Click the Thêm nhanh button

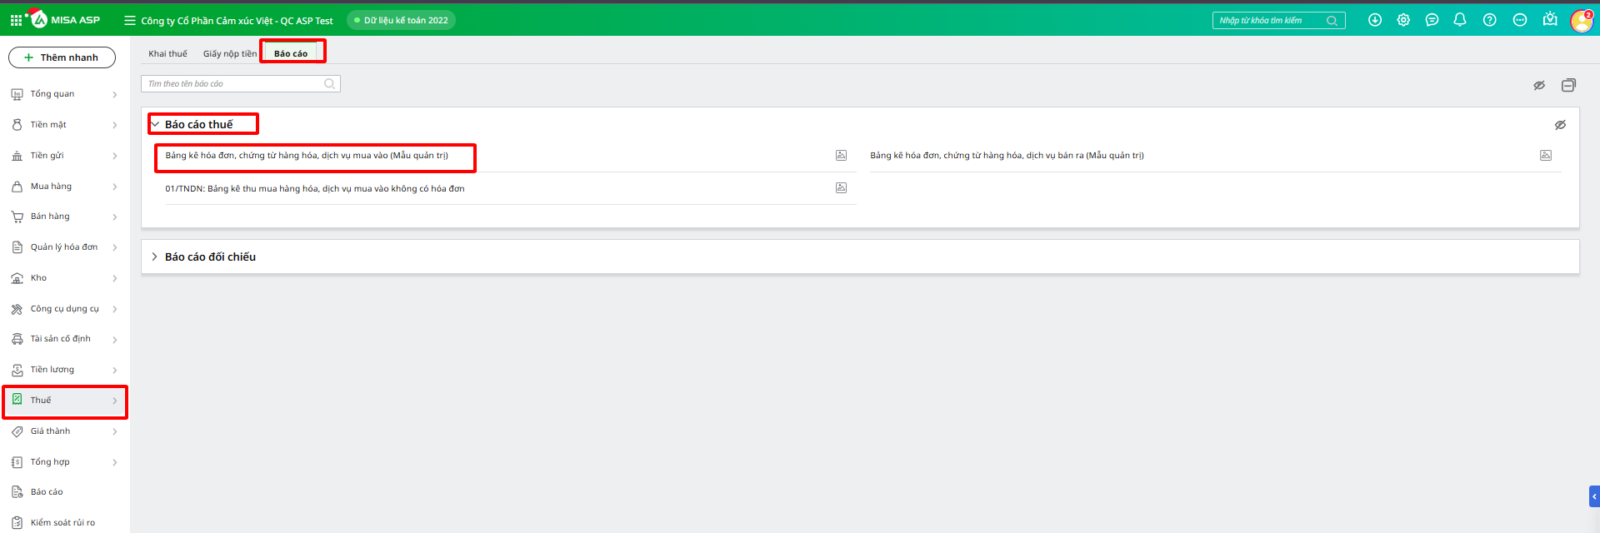click(62, 58)
